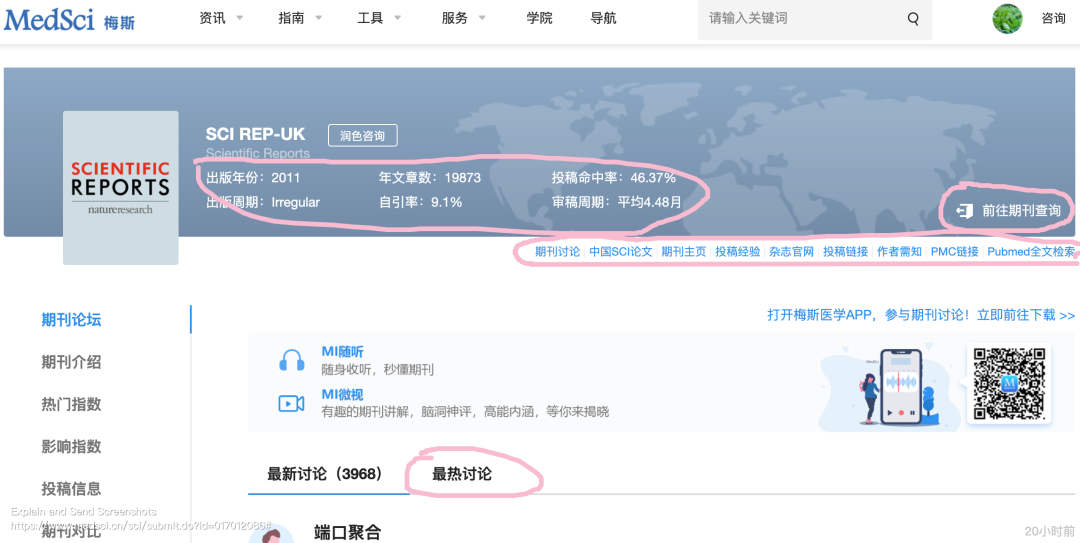This screenshot has height=543, width=1080.
Task: Expand the 资讯 dropdown menu
Action: click(221, 18)
